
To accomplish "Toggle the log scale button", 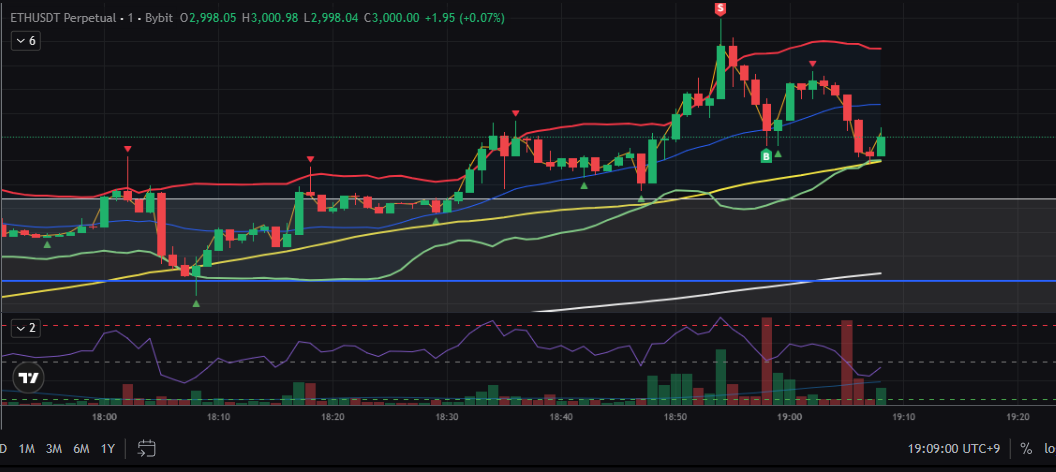I will tap(1049, 449).
